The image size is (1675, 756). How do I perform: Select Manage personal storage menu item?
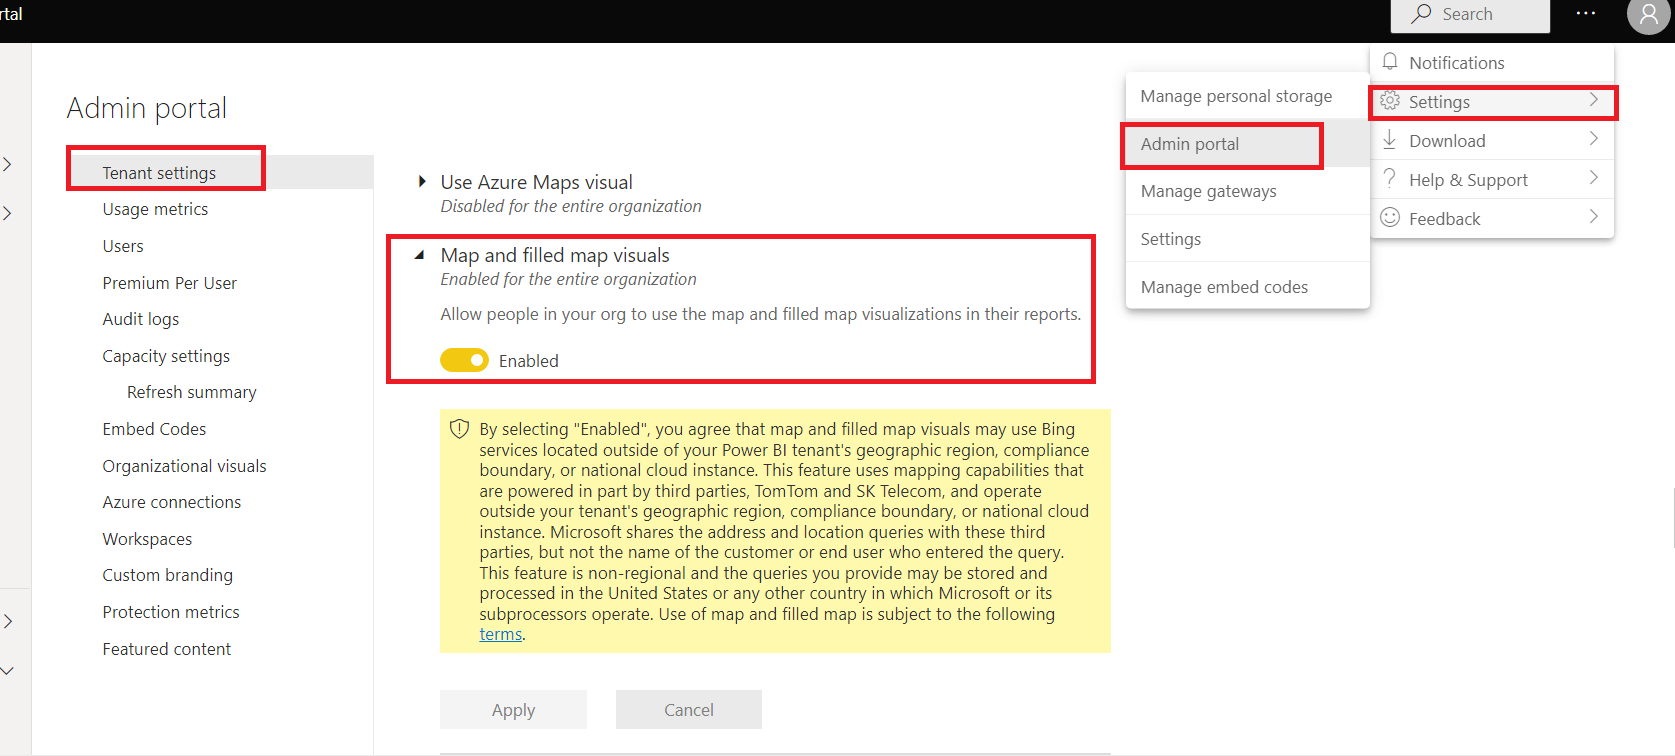tap(1247, 96)
